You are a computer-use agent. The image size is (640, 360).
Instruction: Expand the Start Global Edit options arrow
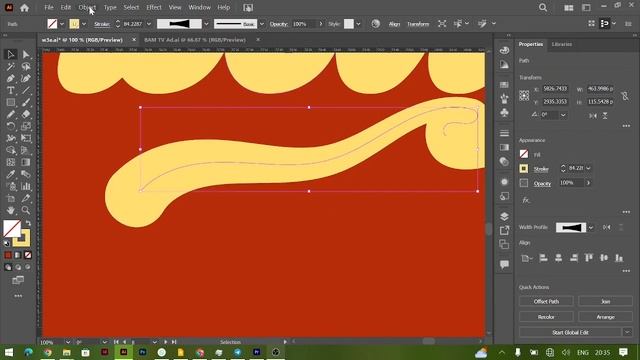pyautogui.click(x=627, y=332)
